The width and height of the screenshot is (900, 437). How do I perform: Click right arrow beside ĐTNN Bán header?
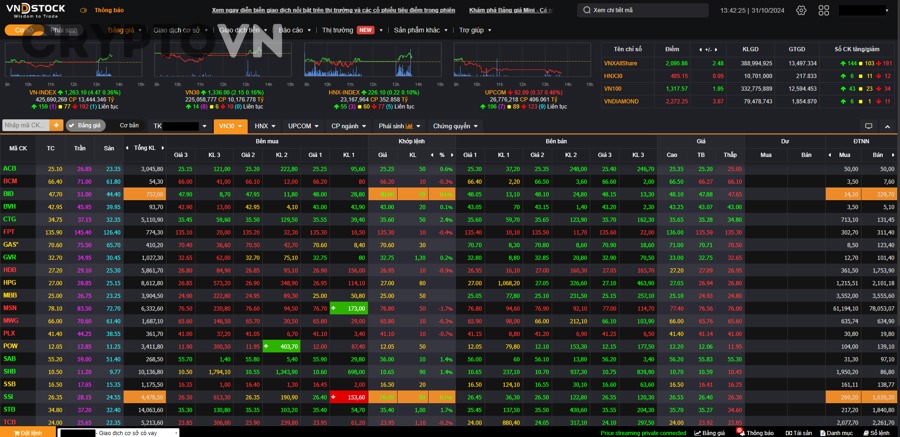point(894,155)
